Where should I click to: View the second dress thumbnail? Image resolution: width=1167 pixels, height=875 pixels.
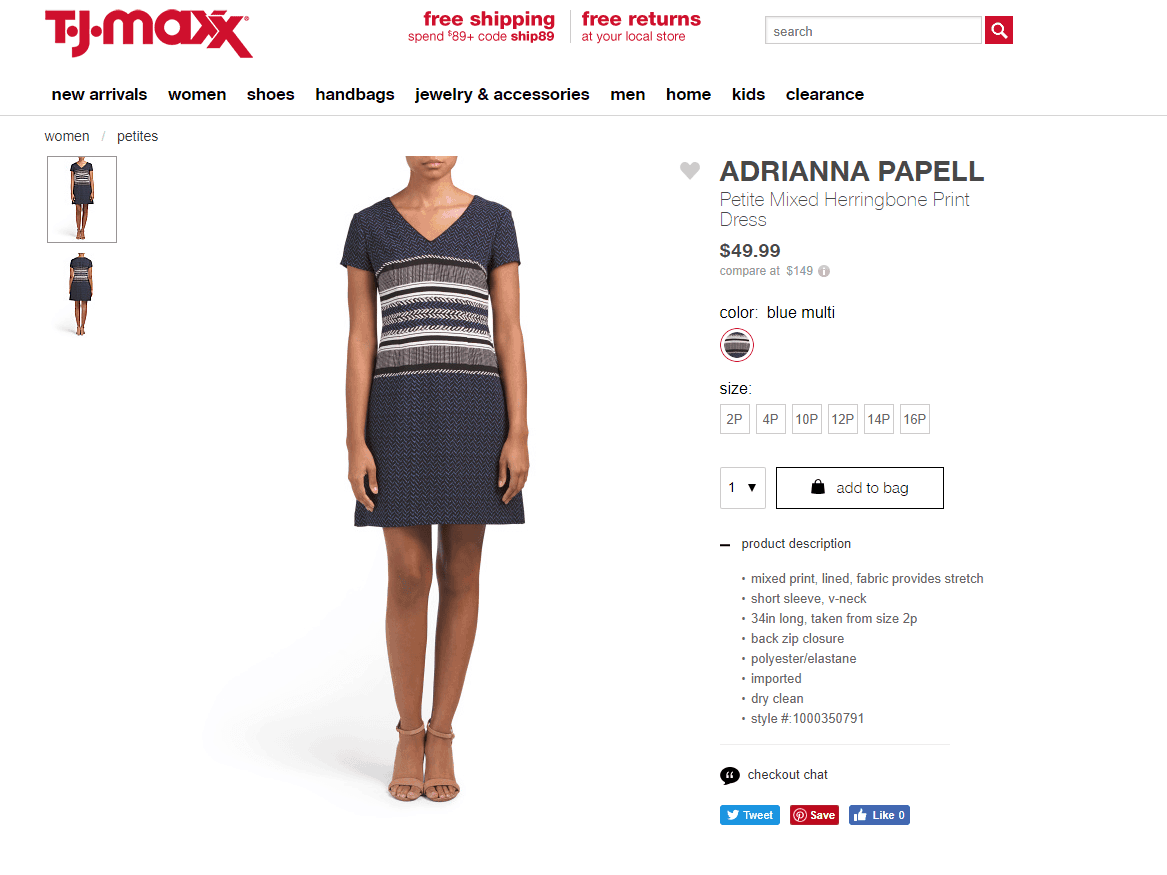(81, 295)
